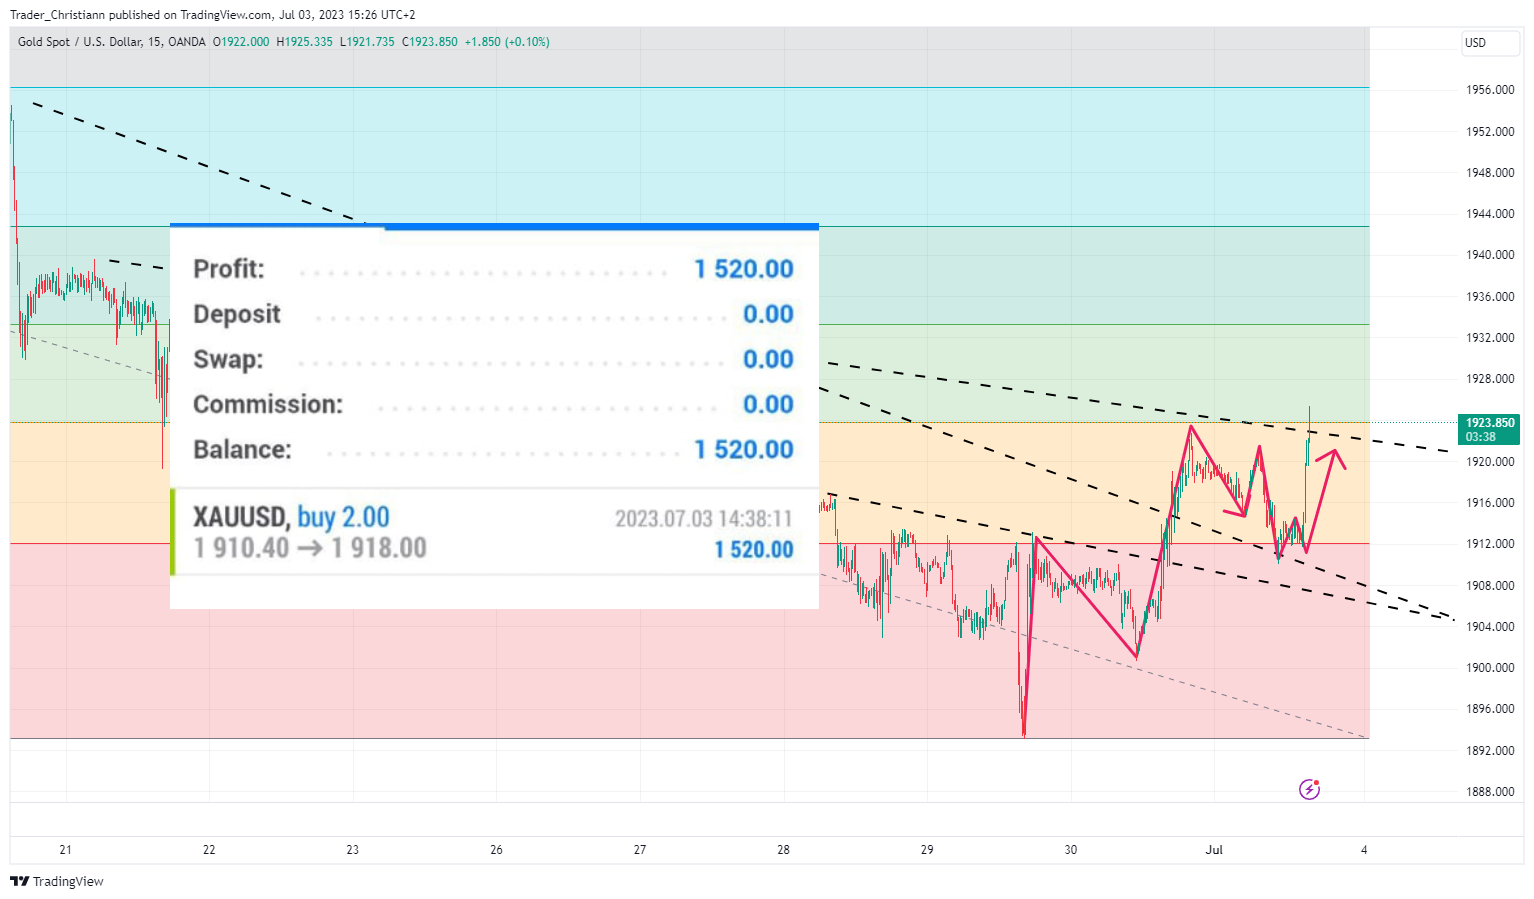
Task: Click the TradingView logo at bottom left
Action: (57, 881)
